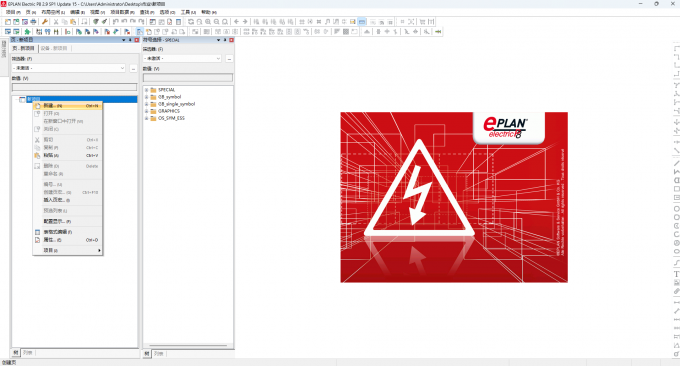Image resolution: width=680 pixels, height=366 pixels.
Task: Expand the GRAPHICS folder node
Action: (147, 111)
